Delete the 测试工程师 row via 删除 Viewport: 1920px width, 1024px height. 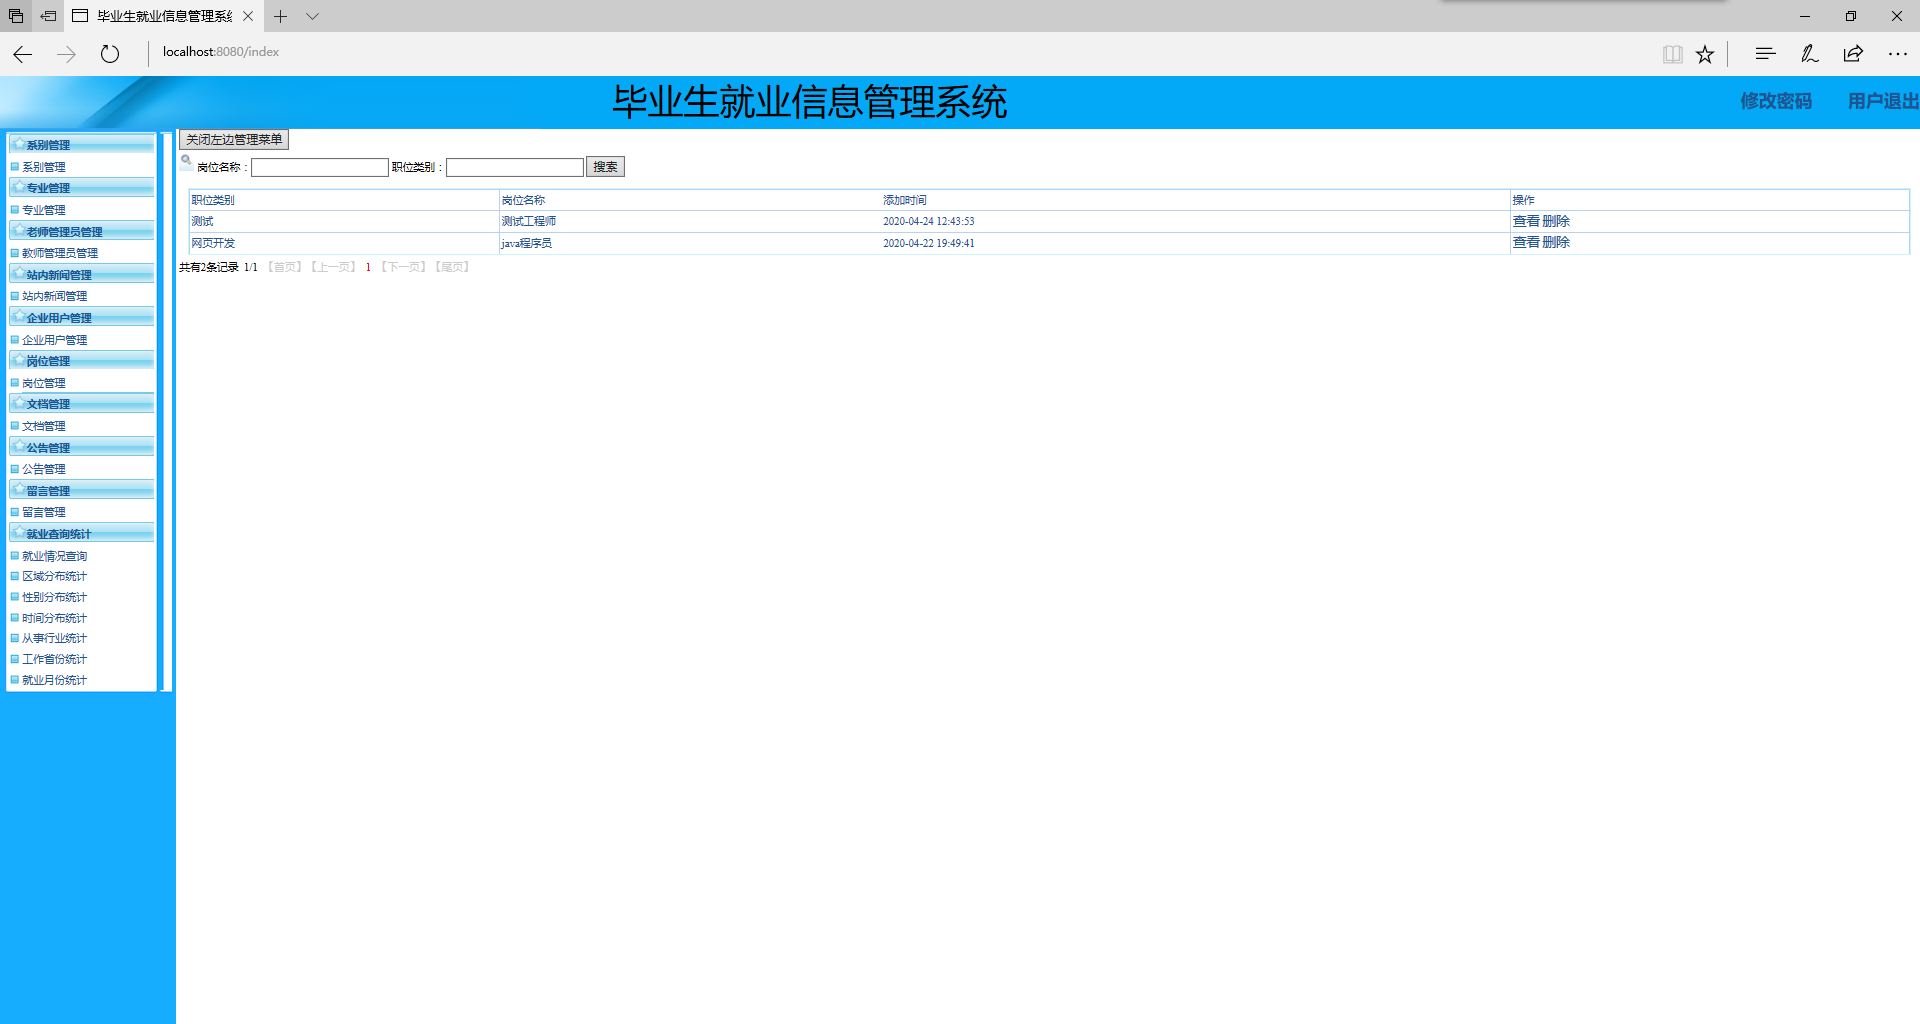pos(1556,221)
